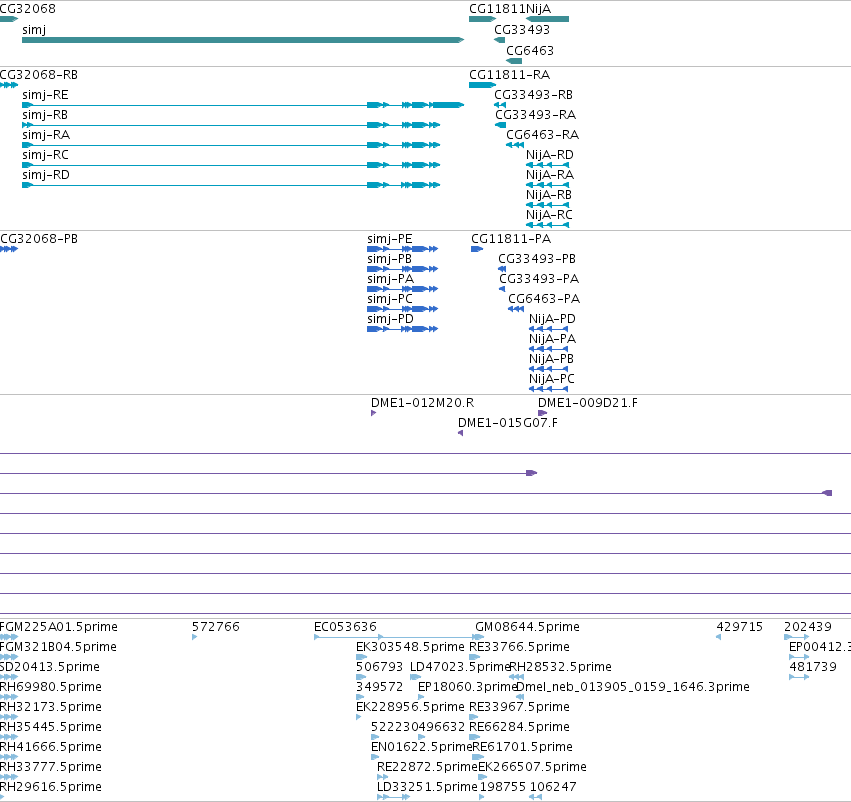Select protein simj-PE
851x802 pixels.
[403, 249]
